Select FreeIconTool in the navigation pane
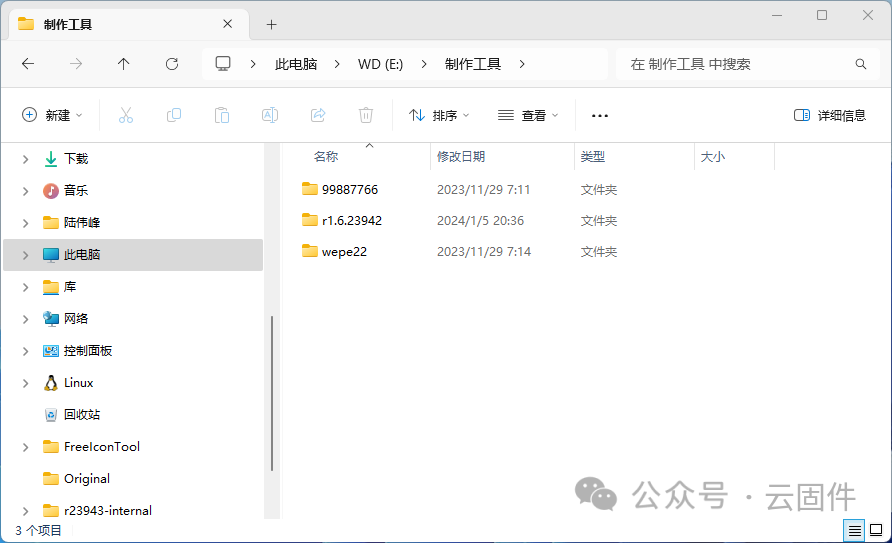 coord(101,447)
